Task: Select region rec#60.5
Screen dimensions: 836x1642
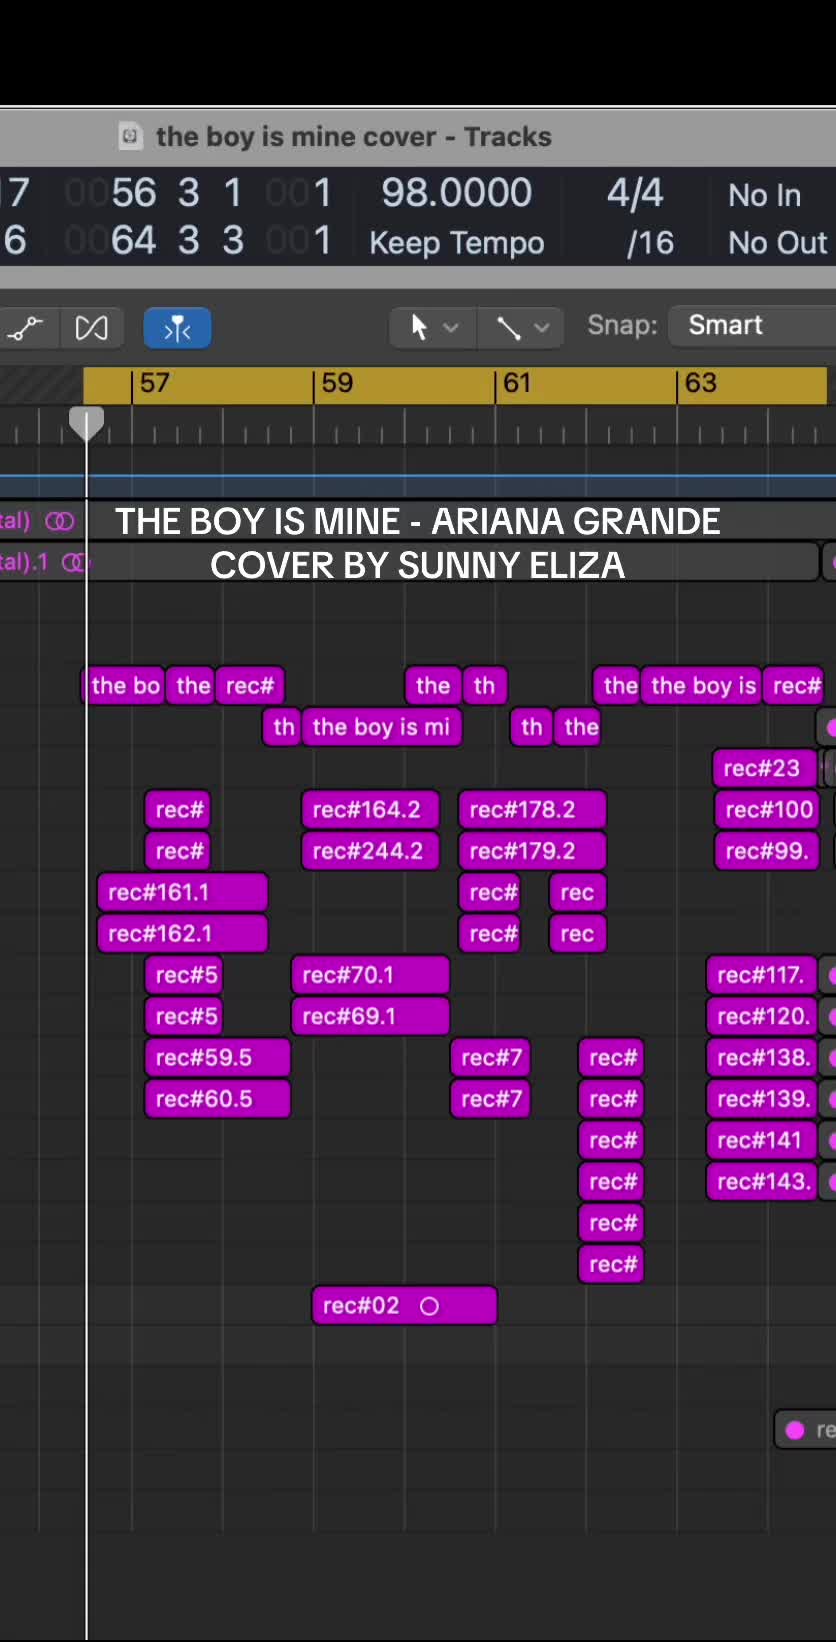Action: (217, 1099)
